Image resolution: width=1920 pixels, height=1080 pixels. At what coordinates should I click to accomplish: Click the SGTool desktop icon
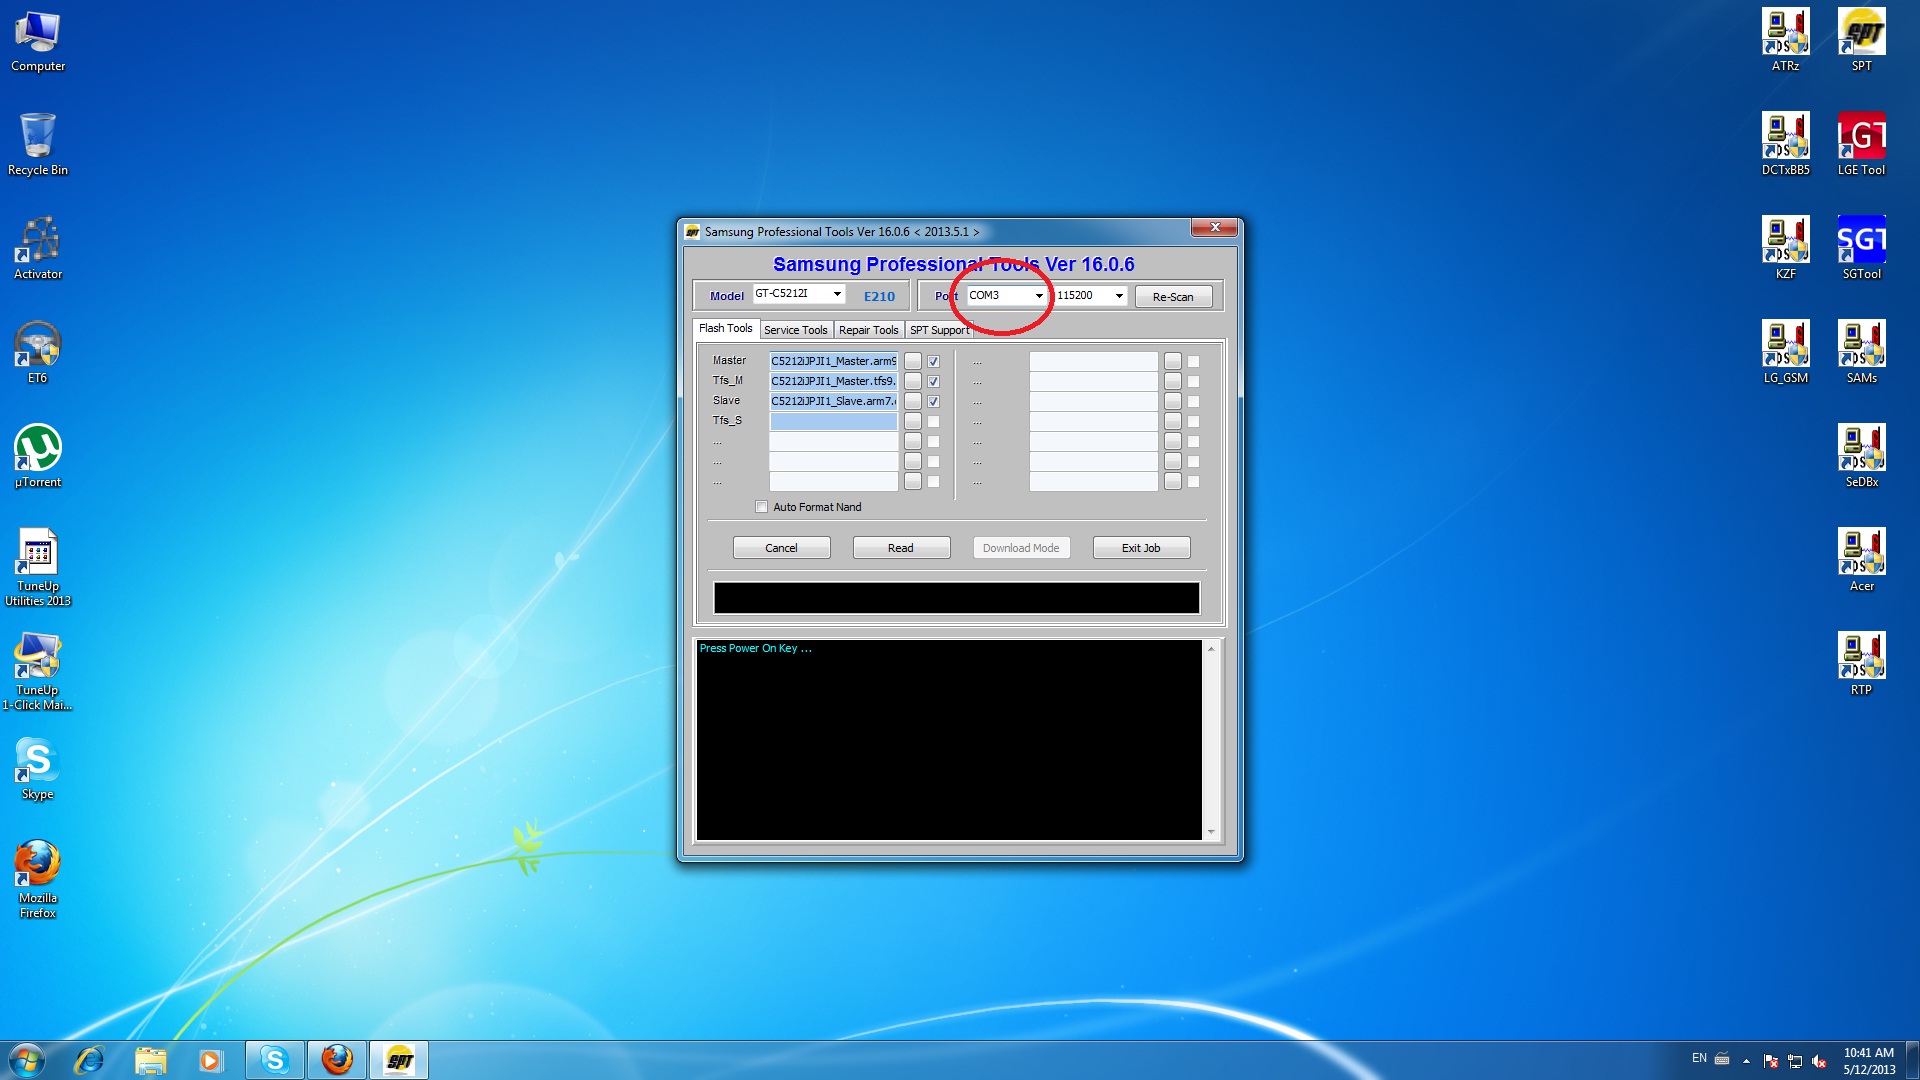point(1862,249)
